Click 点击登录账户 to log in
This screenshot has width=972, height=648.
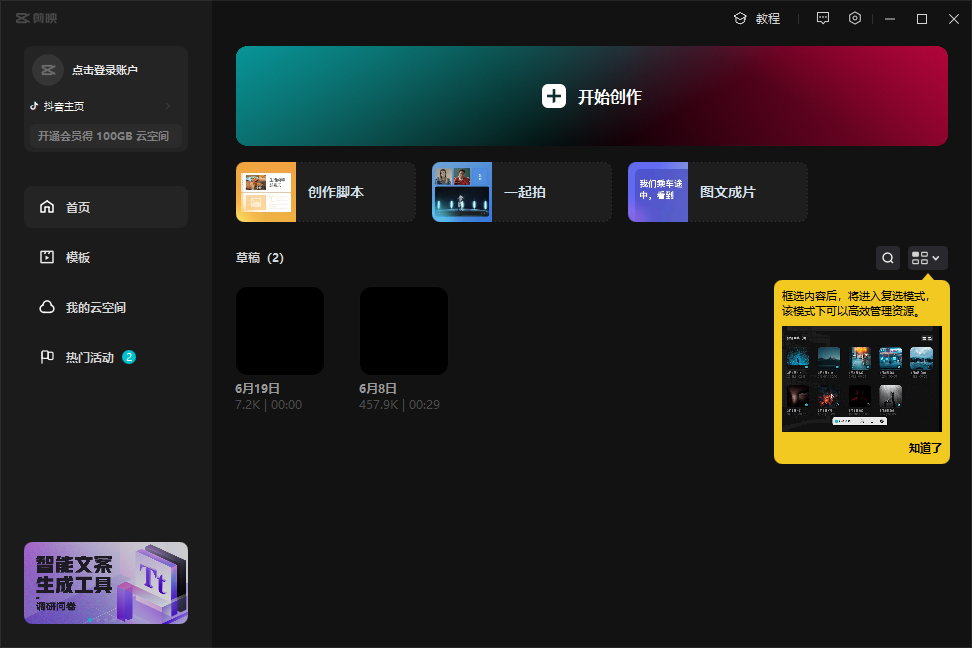105,70
